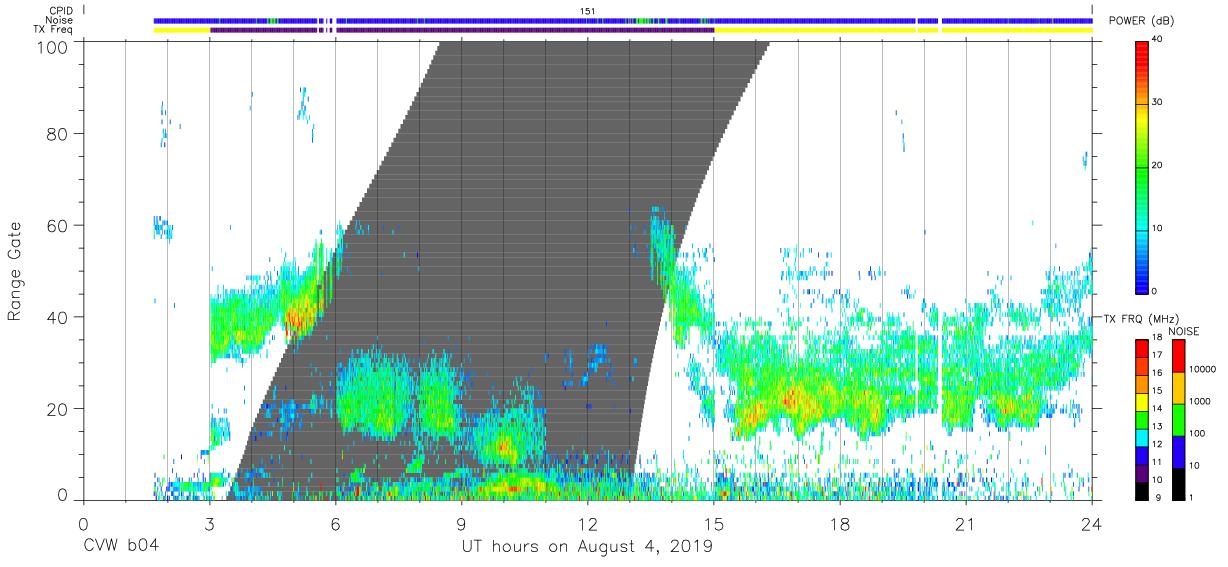Click the x-axis tick label '24'
1228x567 pixels.
point(1092,525)
